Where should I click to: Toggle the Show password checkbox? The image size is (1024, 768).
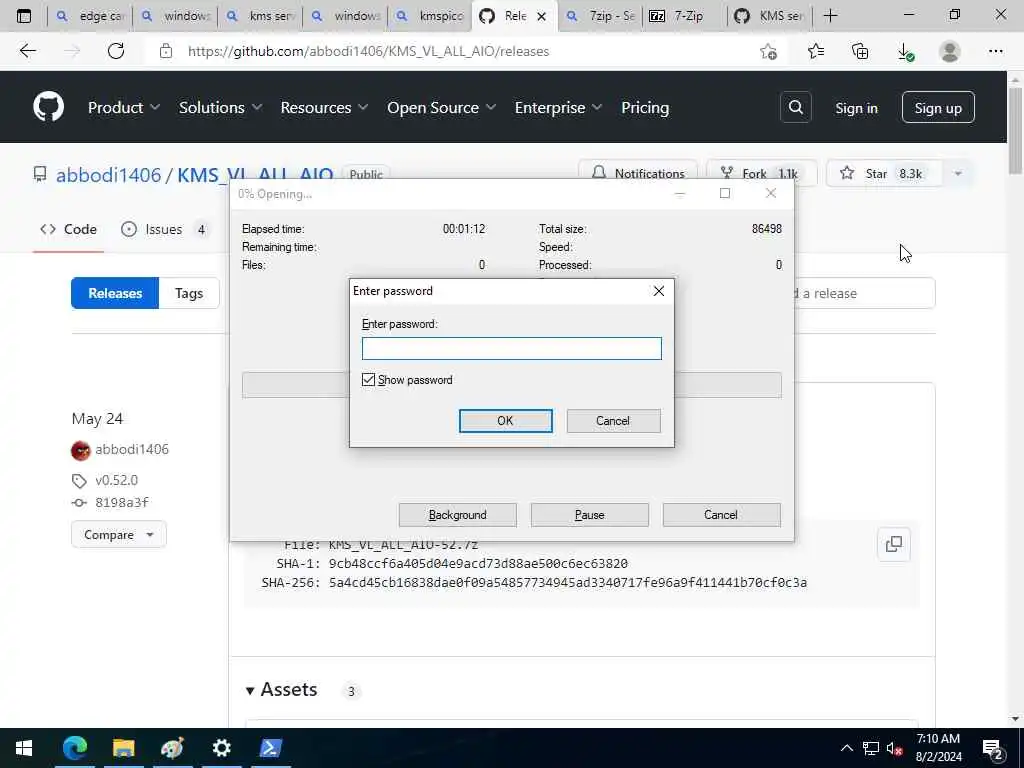pyautogui.click(x=368, y=380)
